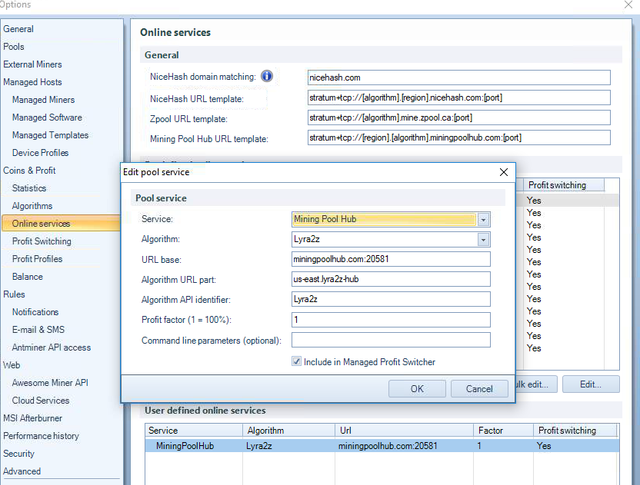Image resolution: width=640 pixels, height=485 pixels.
Task: Sort by Factor column header
Action: [x=503, y=430]
